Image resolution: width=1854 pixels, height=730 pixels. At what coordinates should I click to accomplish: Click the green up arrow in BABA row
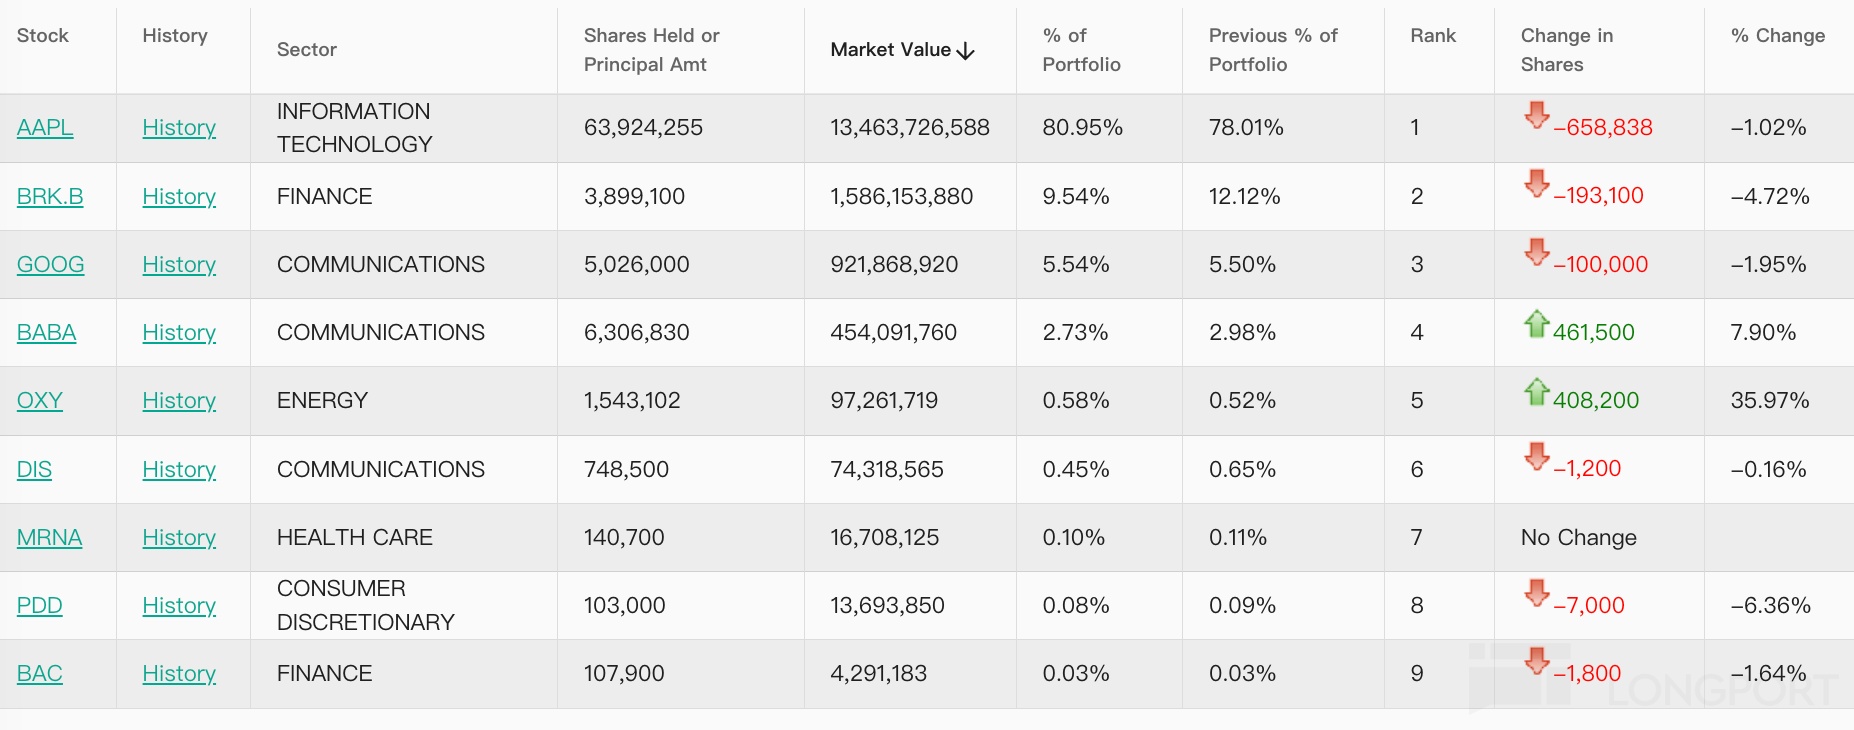(1537, 323)
